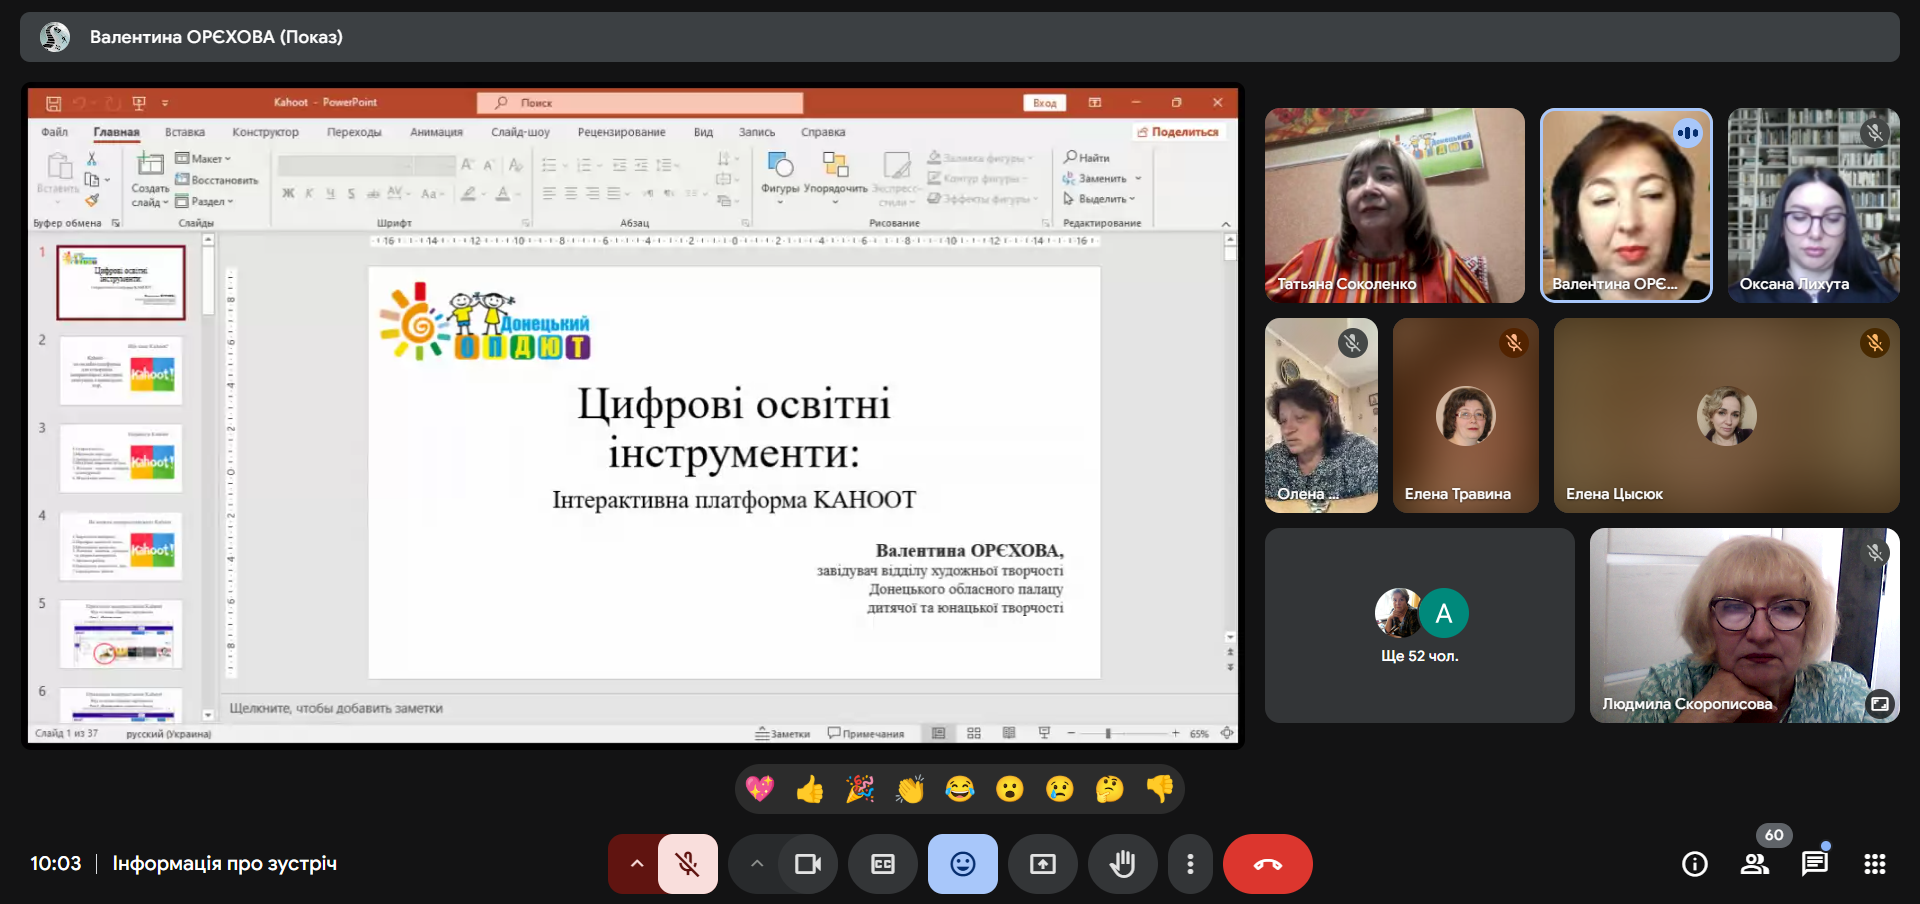This screenshot has width=1920, height=904.
Task: Open the 'Ще 52 чол.' participants tile
Action: 1420,625
